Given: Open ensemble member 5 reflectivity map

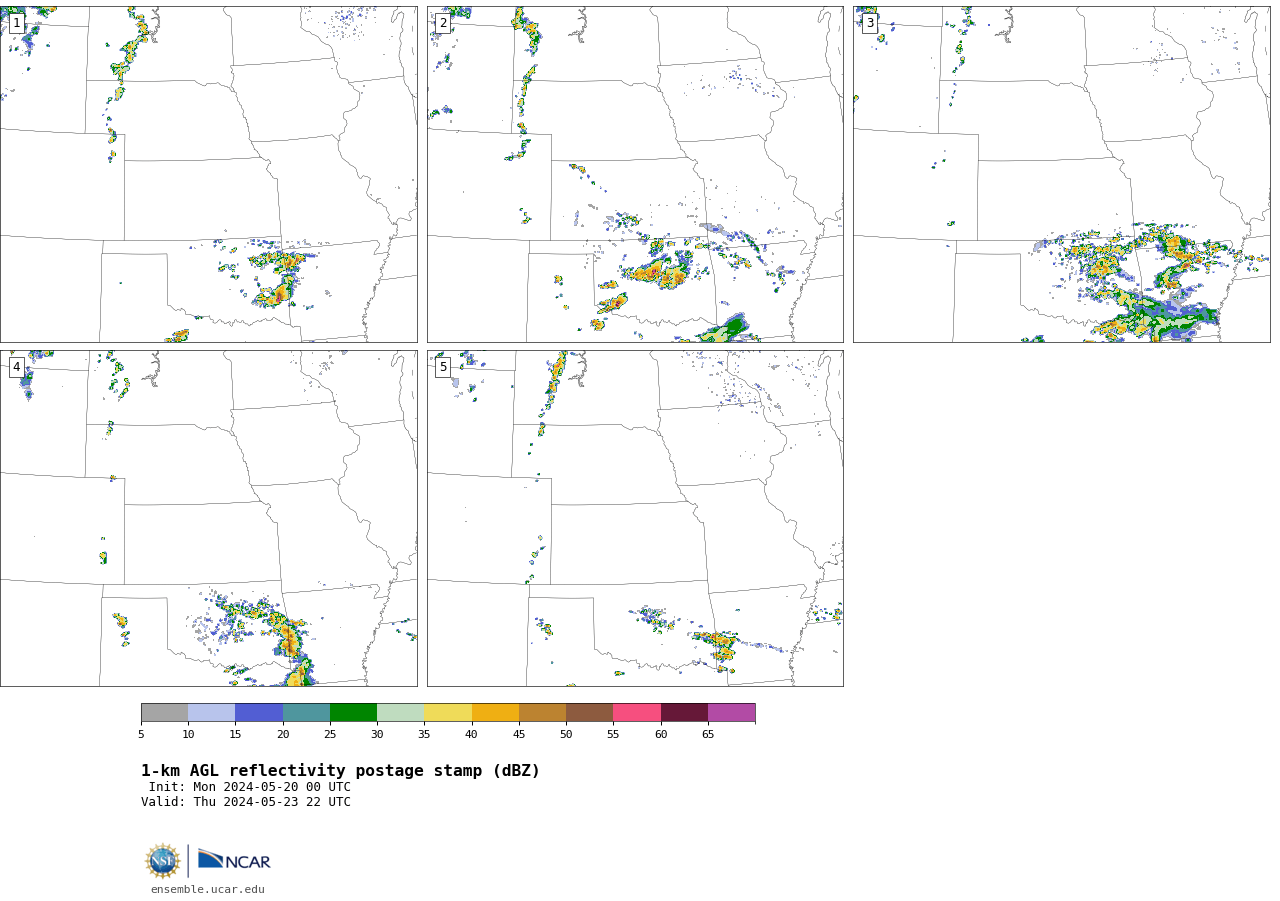Looking at the screenshot, I should pyautogui.click(x=635, y=518).
